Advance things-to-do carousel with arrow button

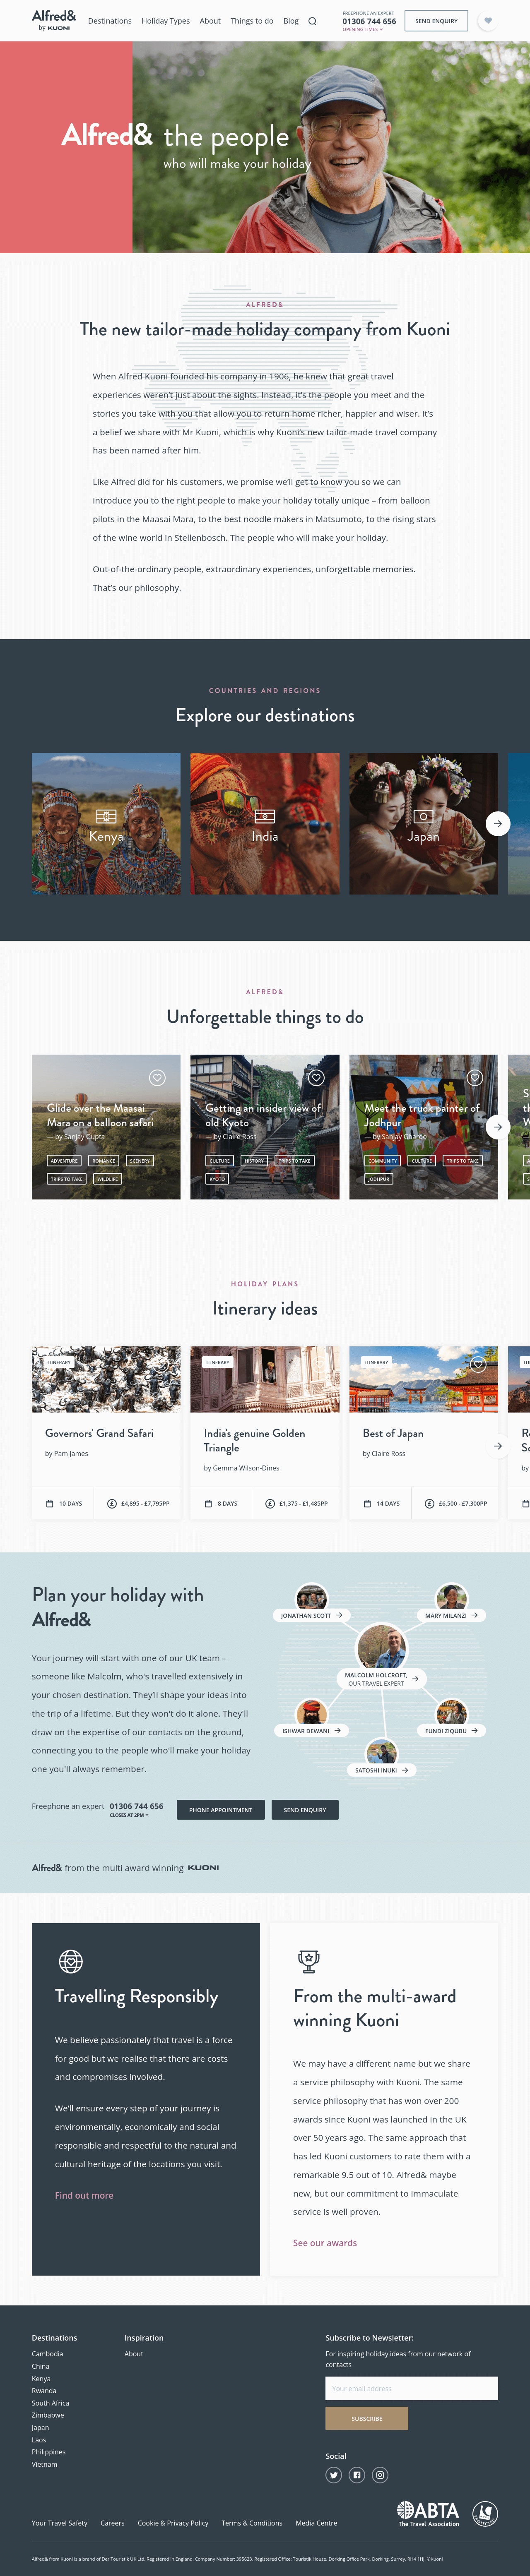498,1127
